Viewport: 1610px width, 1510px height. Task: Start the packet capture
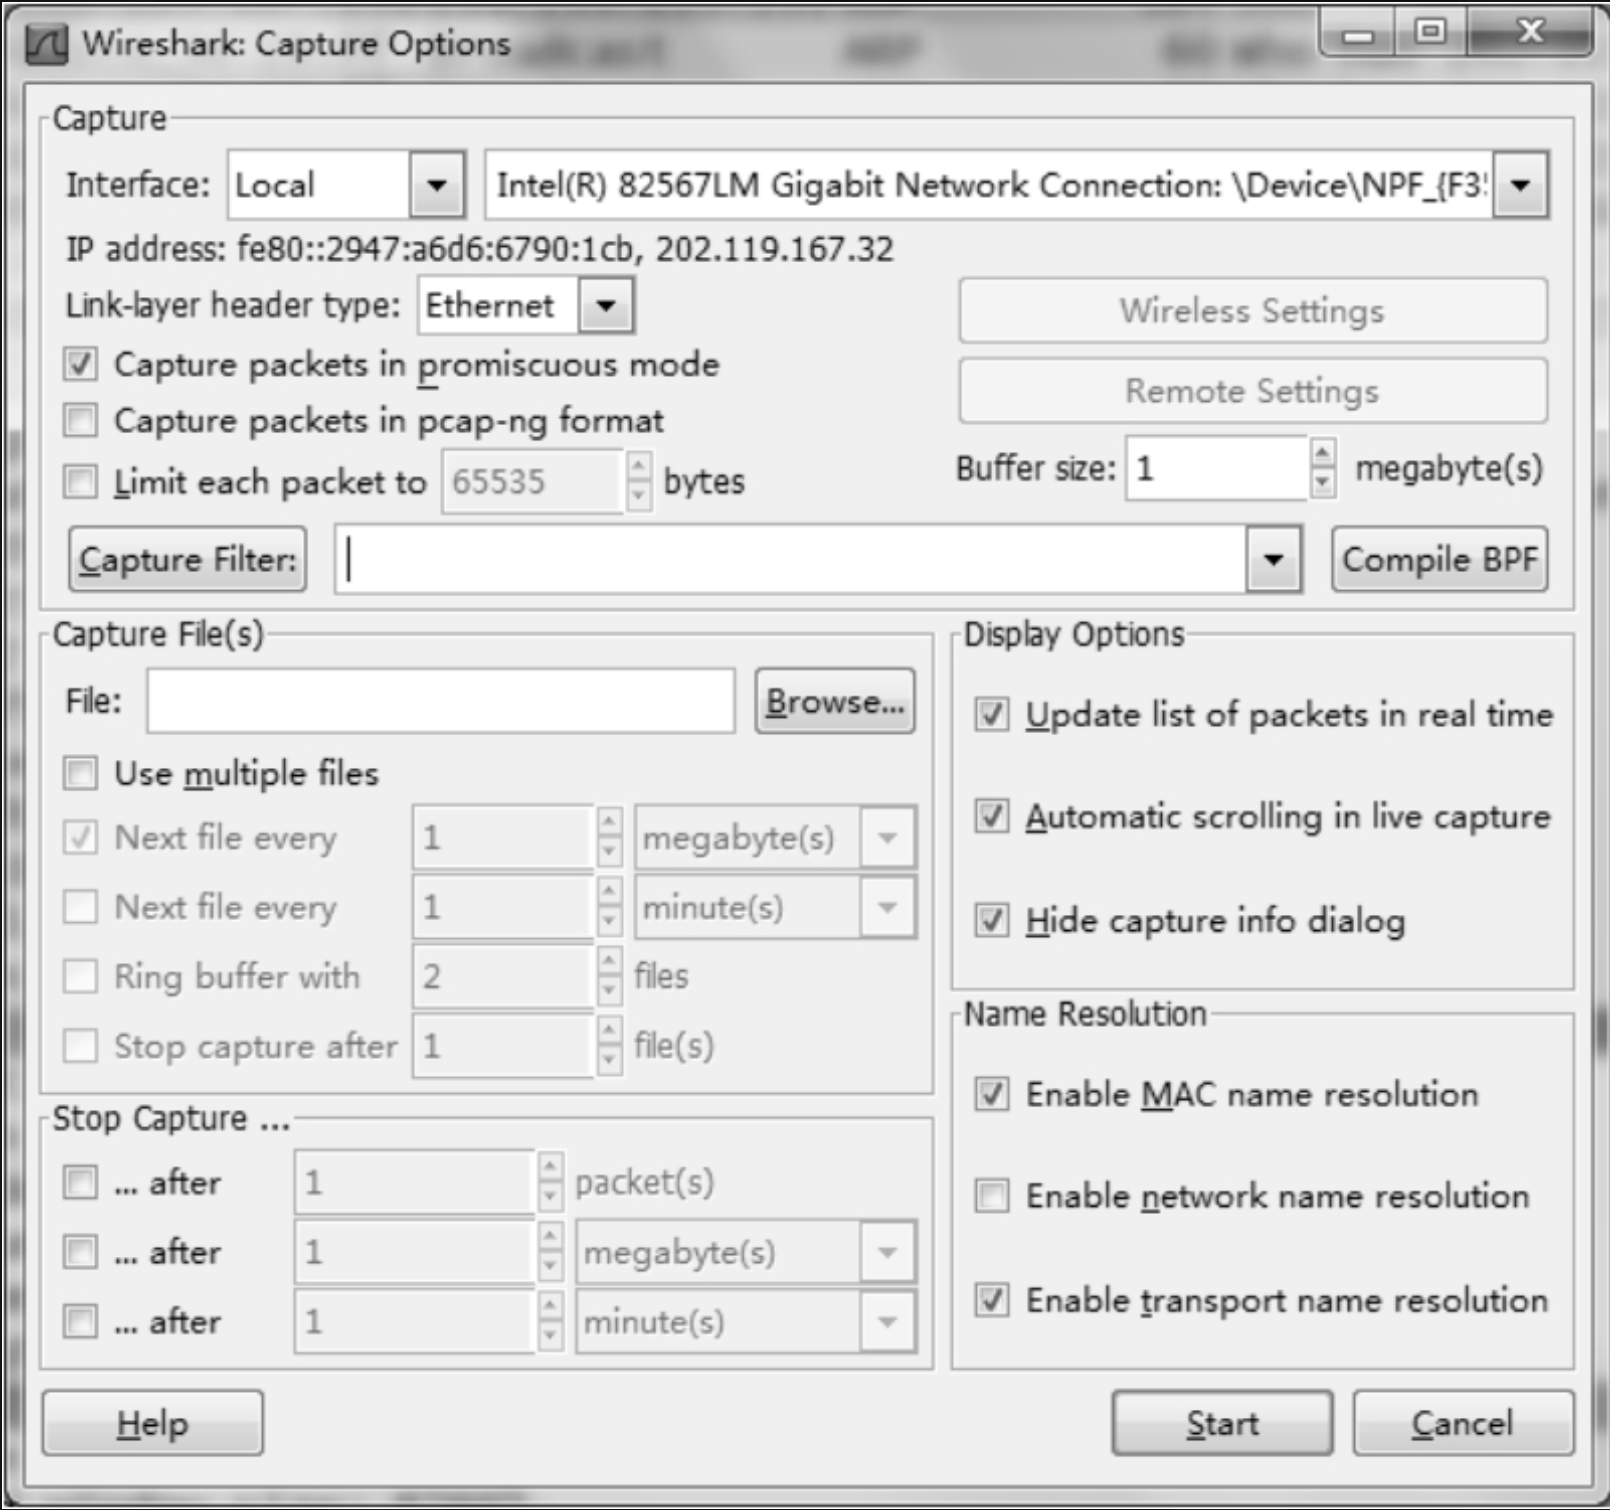point(1222,1423)
